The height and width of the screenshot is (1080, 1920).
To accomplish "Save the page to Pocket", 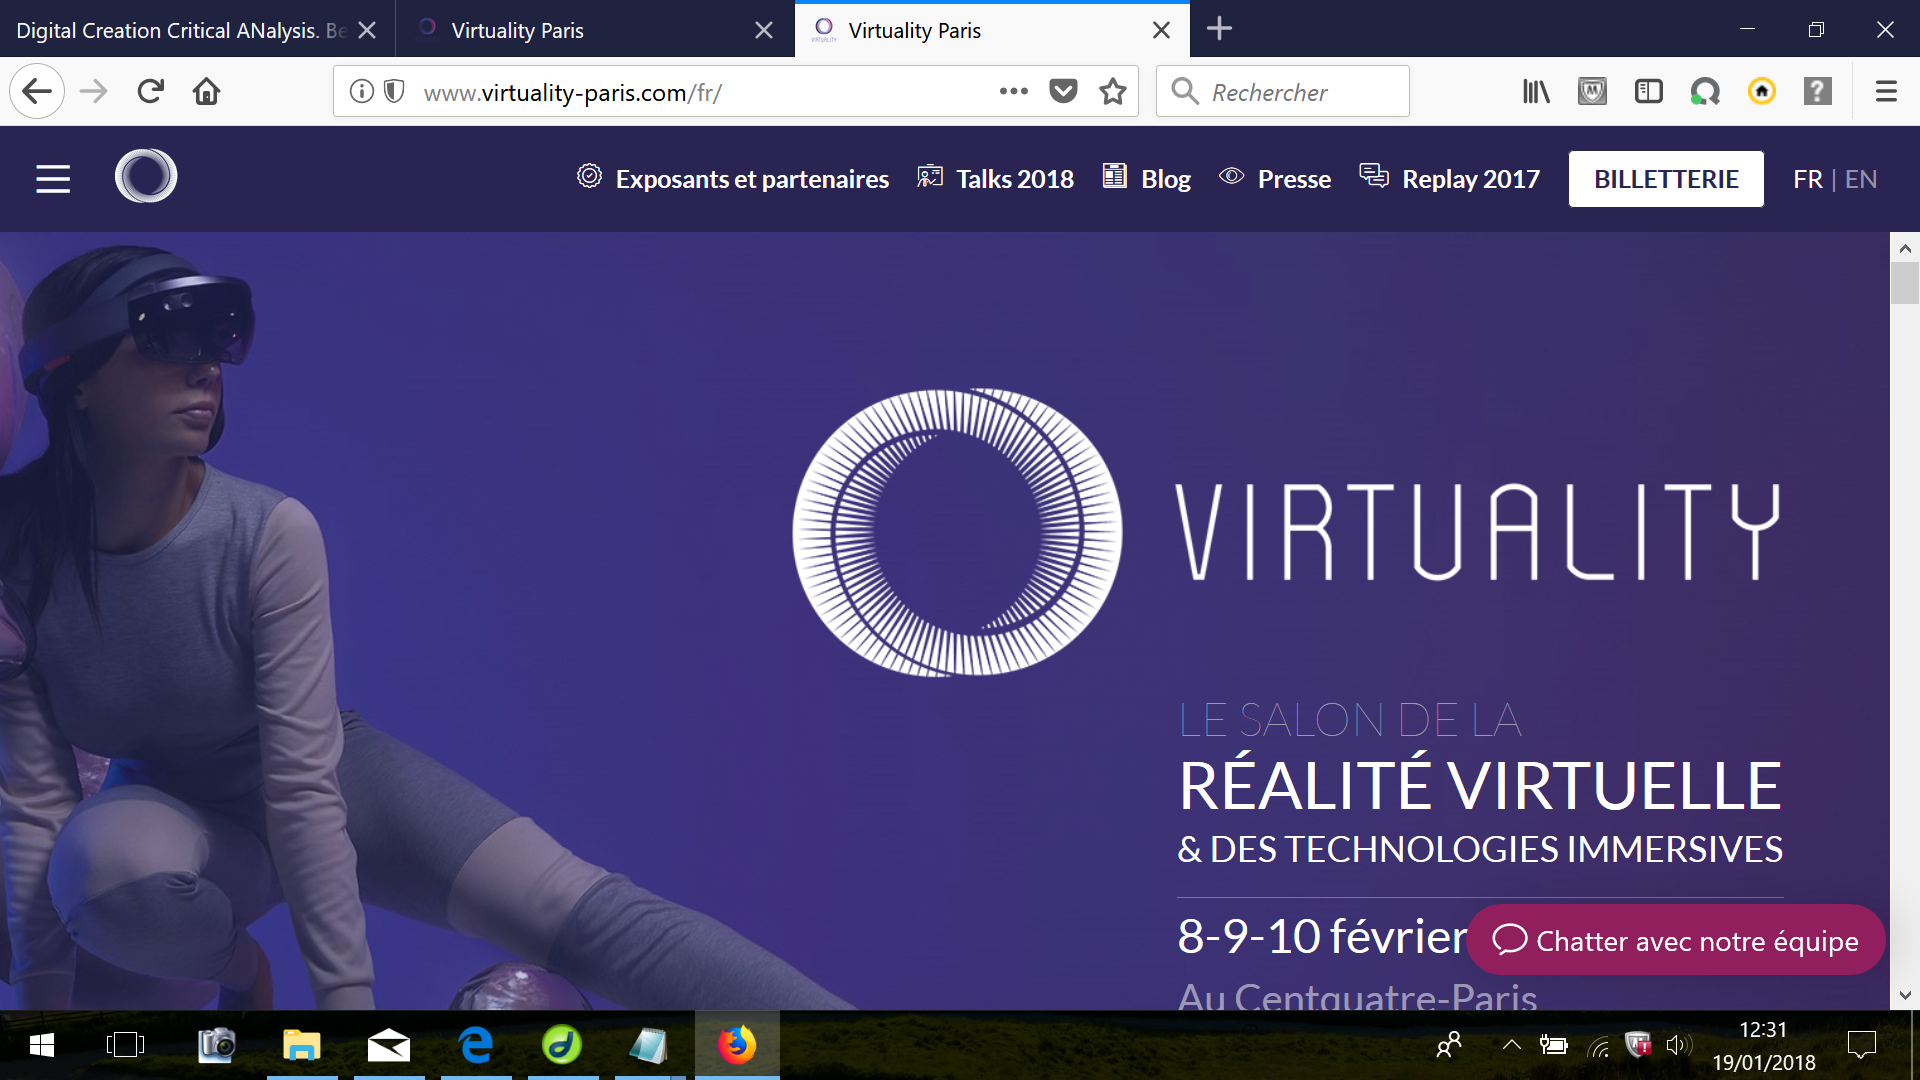I will coord(1063,92).
